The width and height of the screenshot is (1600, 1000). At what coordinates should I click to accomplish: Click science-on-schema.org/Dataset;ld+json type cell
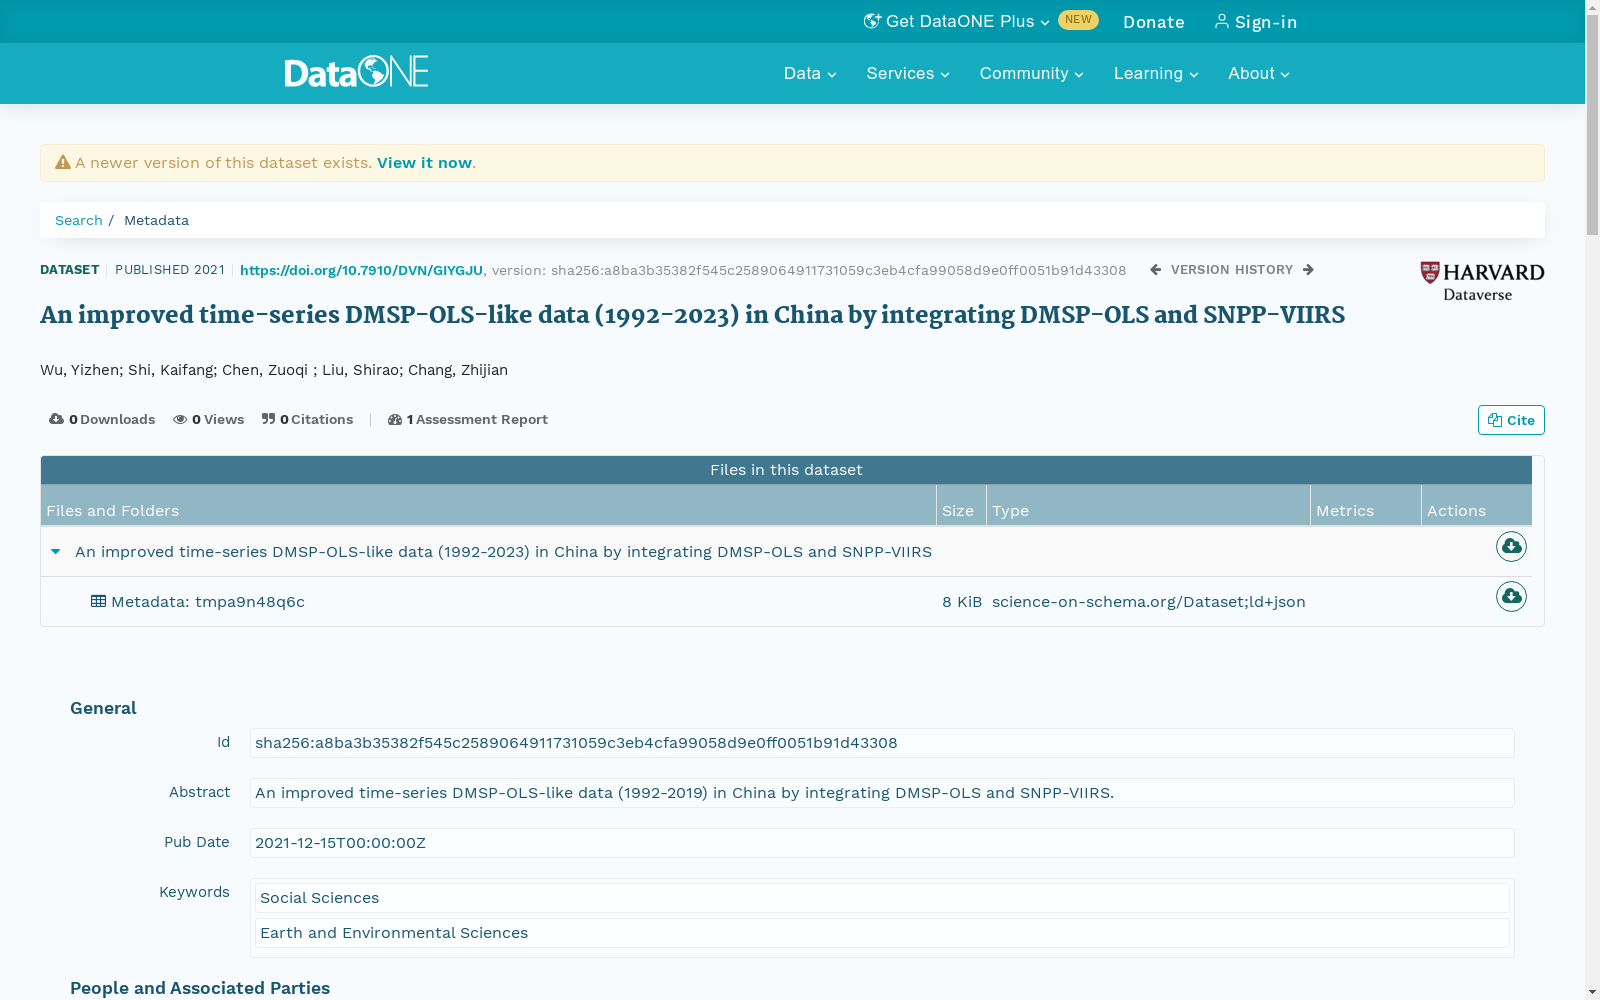(1149, 601)
